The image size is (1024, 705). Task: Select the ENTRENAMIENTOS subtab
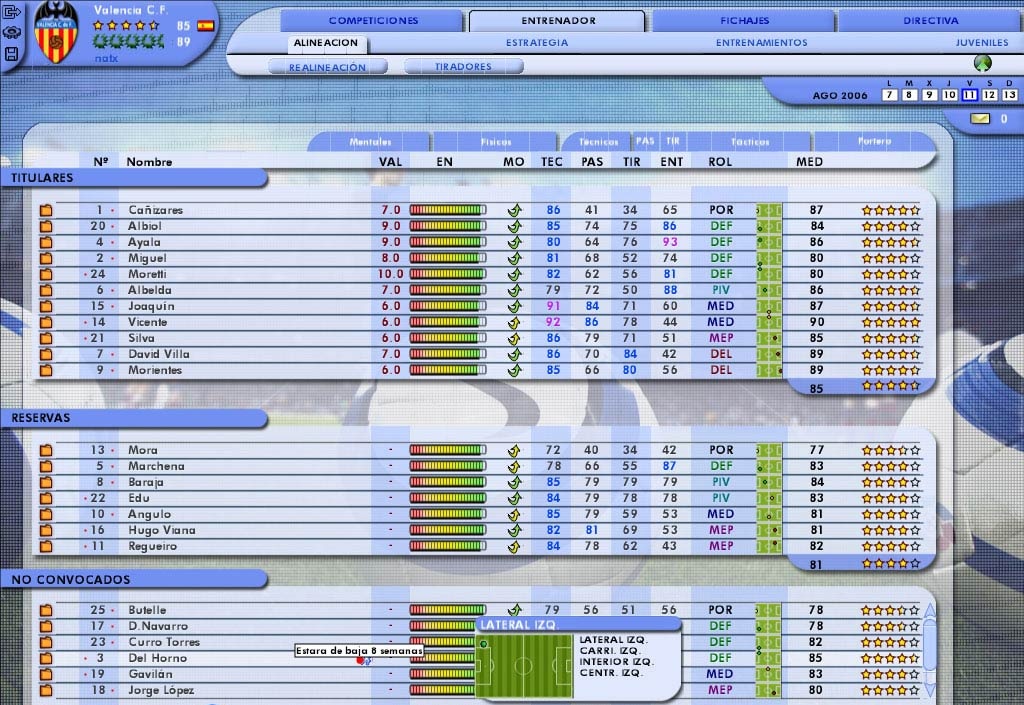tap(761, 43)
